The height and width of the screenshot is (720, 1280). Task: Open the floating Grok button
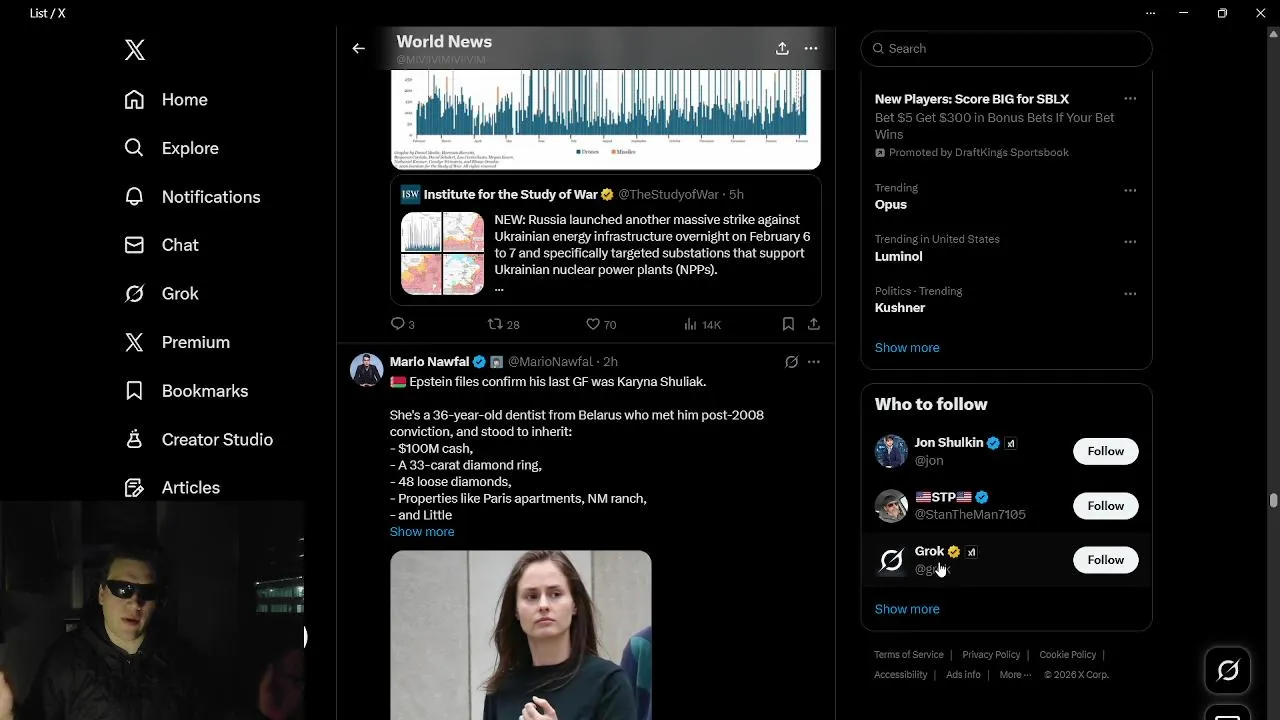pos(1228,671)
